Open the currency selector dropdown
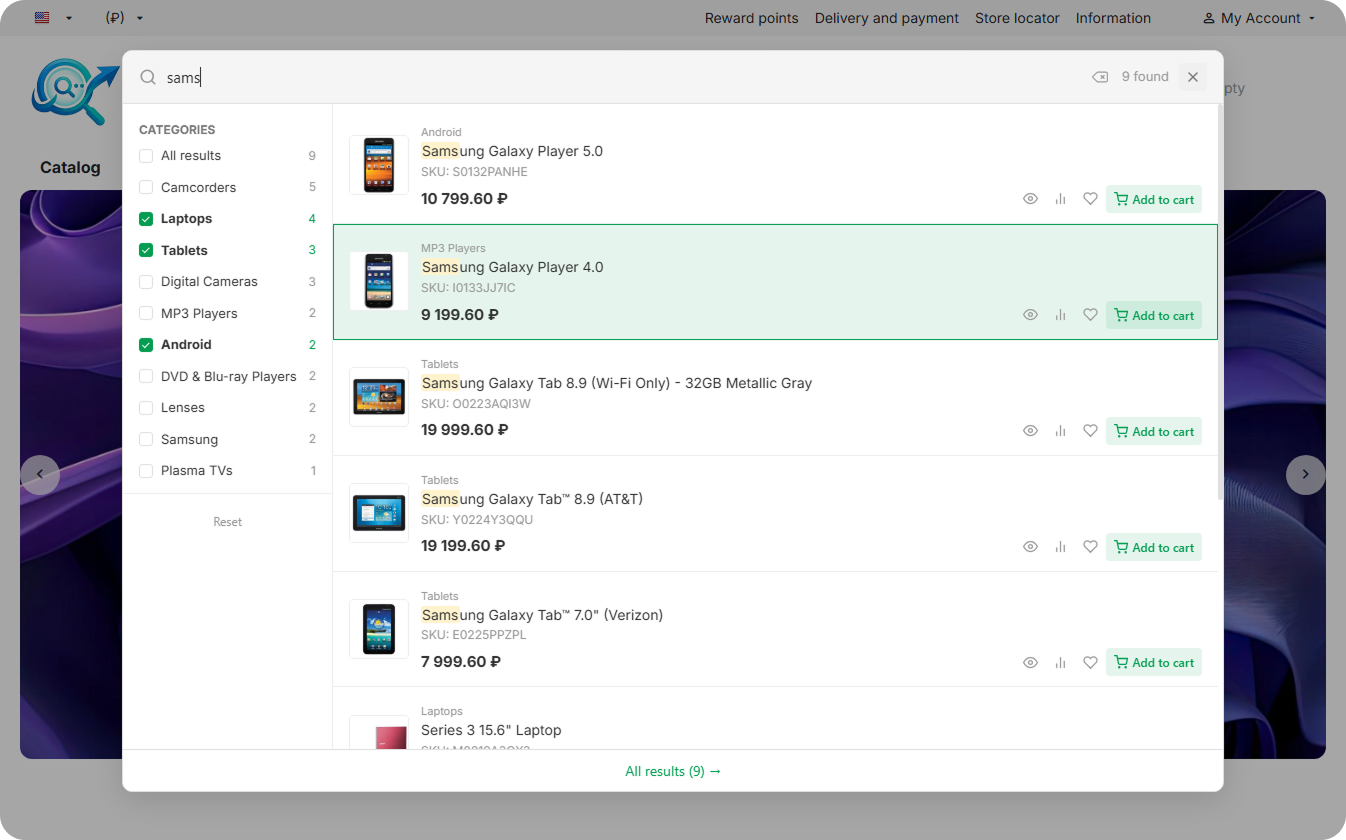The width and height of the screenshot is (1346, 840). click(124, 18)
